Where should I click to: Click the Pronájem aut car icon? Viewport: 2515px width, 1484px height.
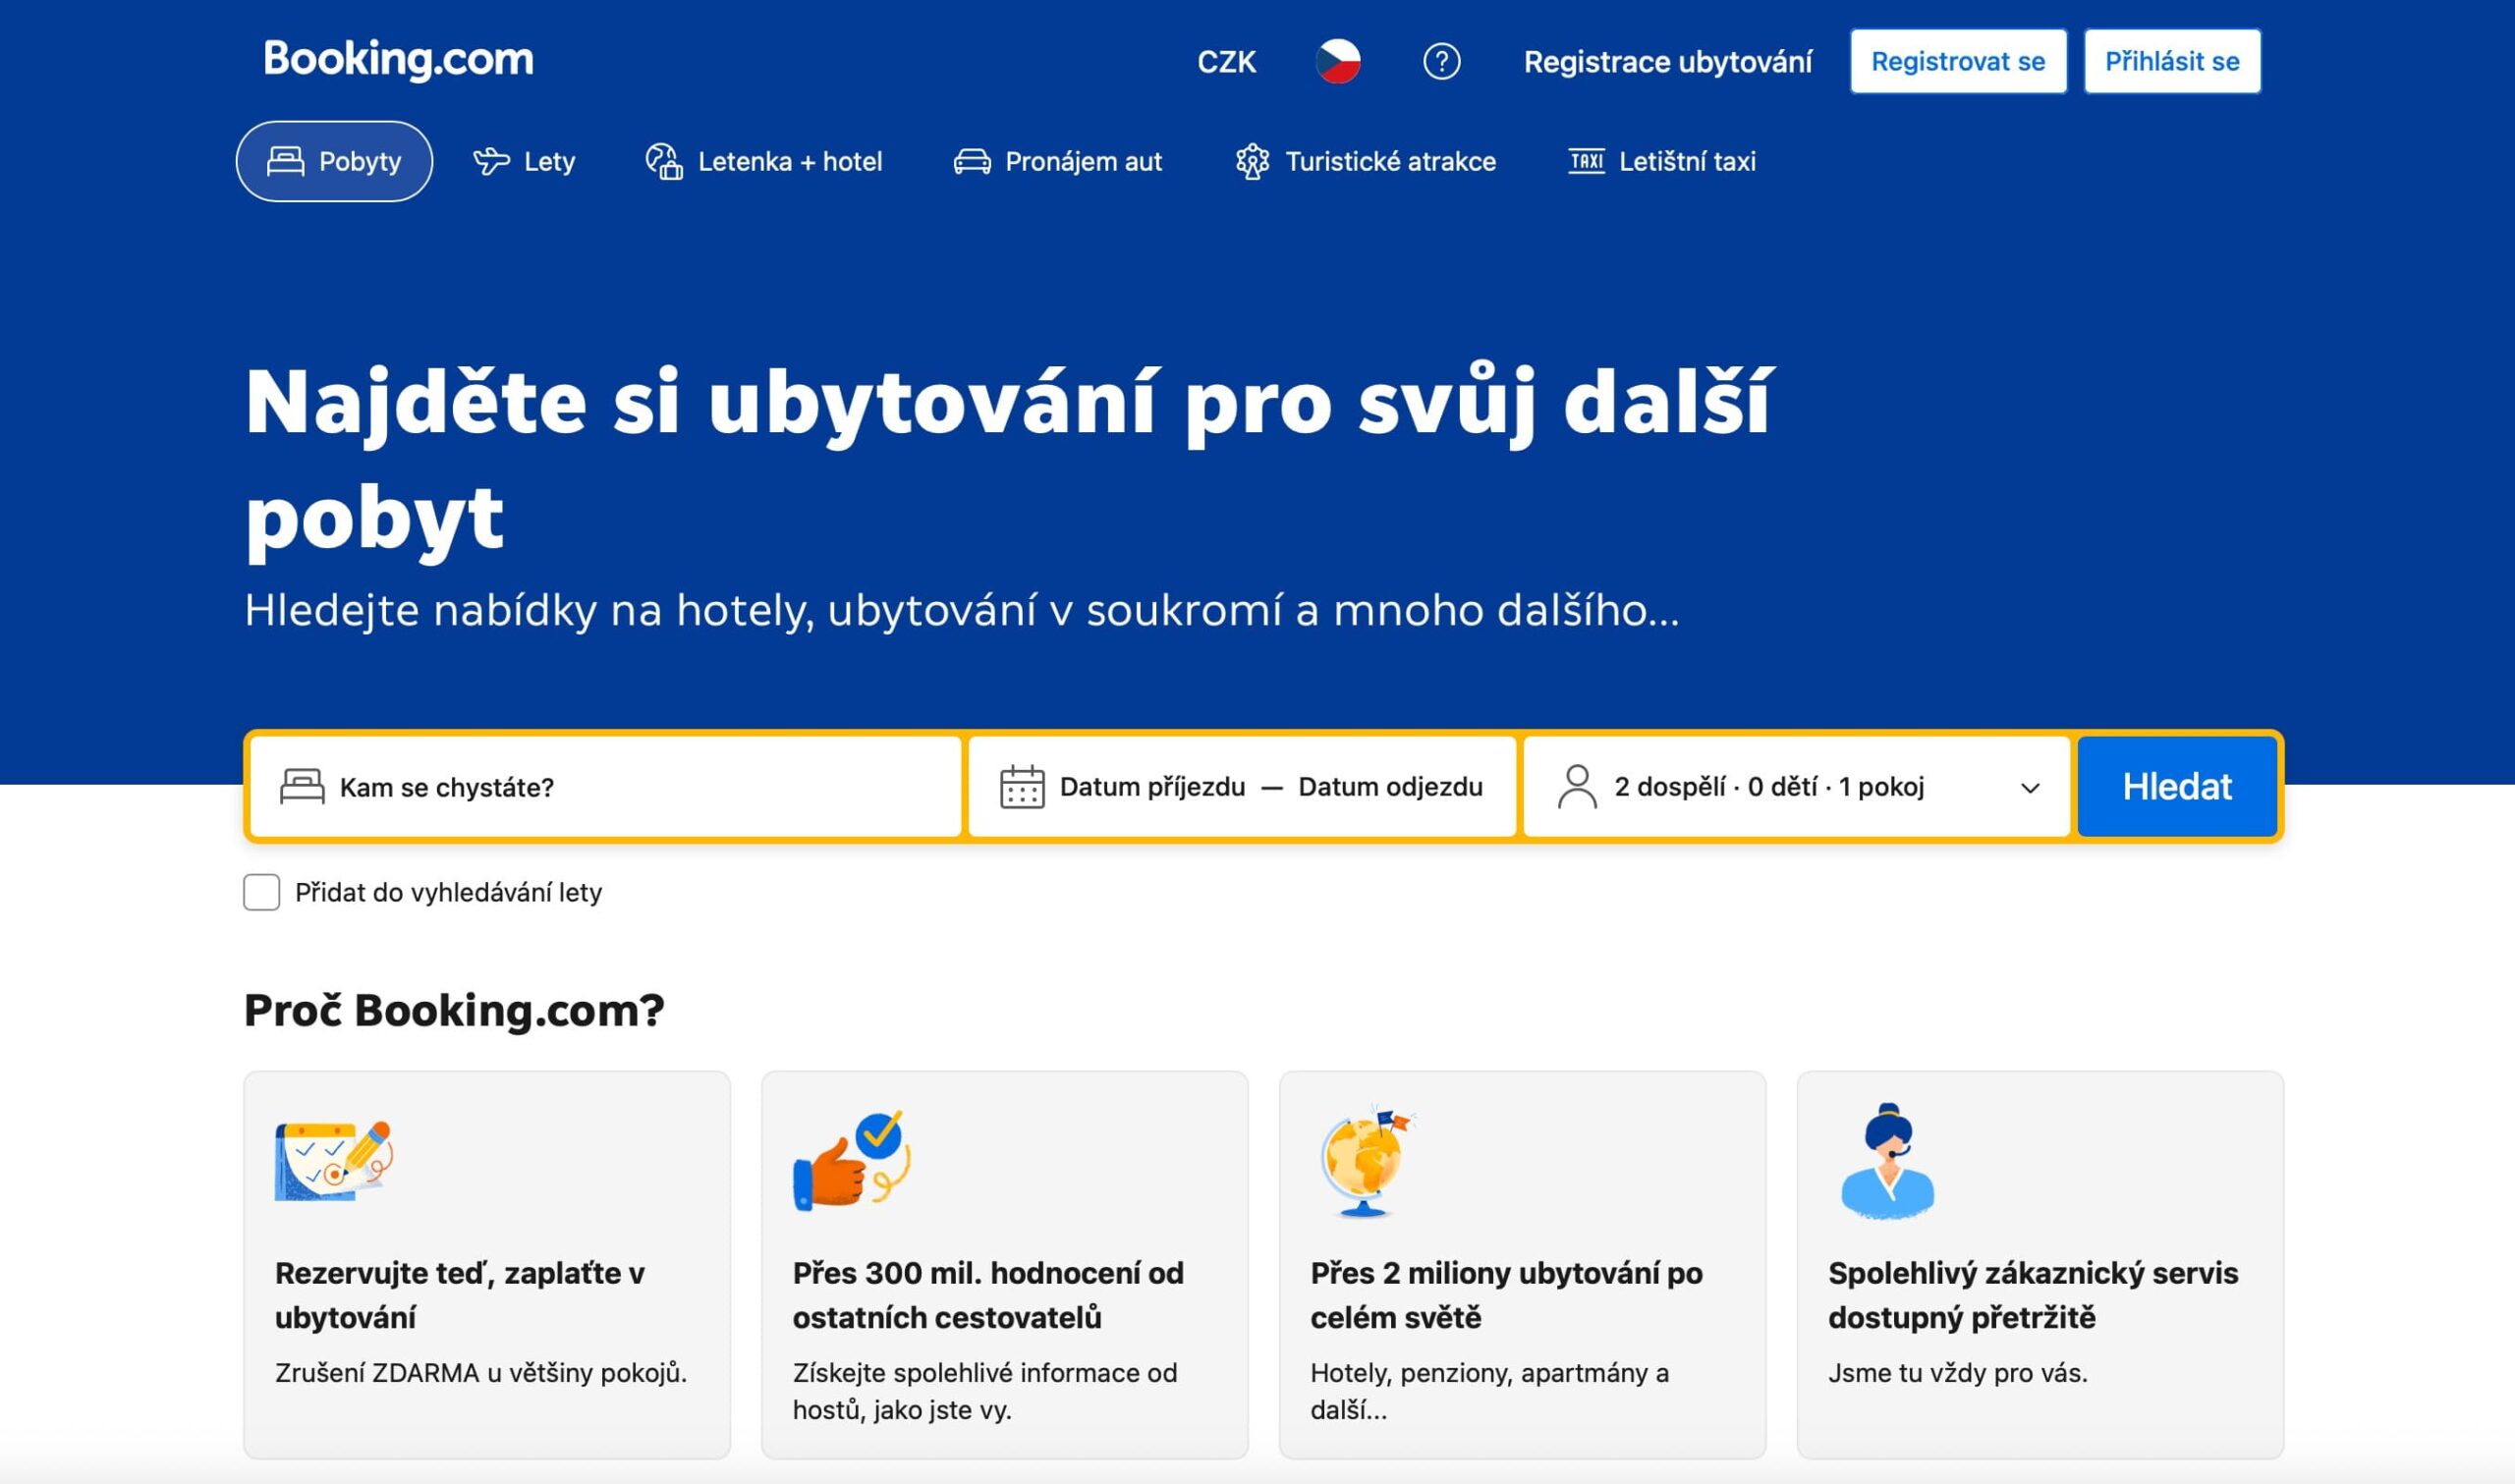pos(971,161)
